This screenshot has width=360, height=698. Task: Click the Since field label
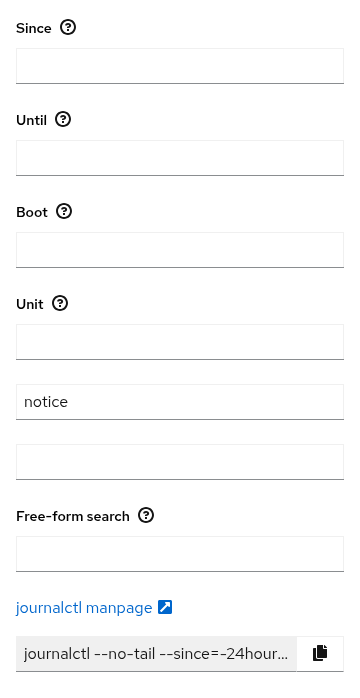(34, 28)
